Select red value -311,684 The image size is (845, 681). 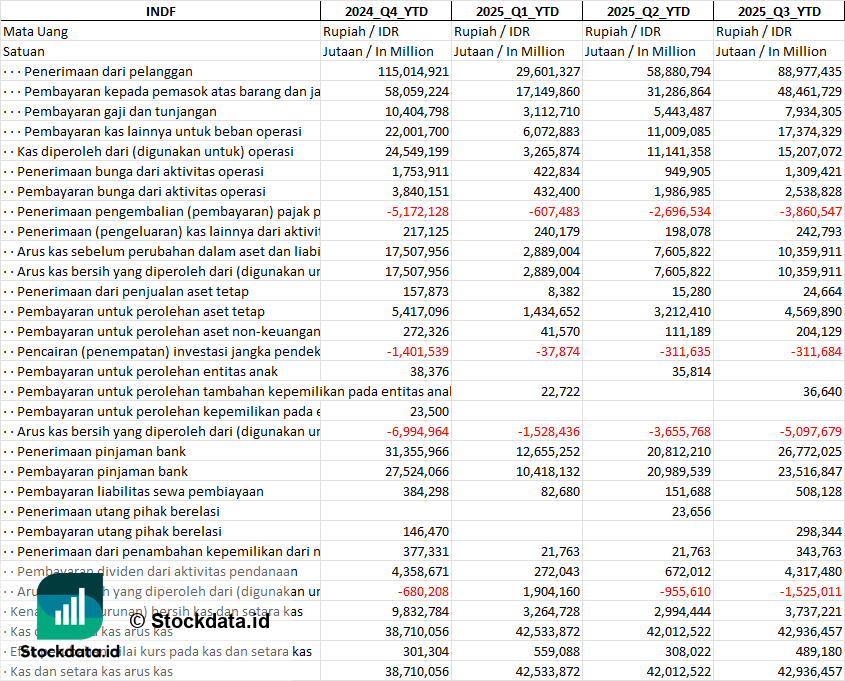(816, 351)
